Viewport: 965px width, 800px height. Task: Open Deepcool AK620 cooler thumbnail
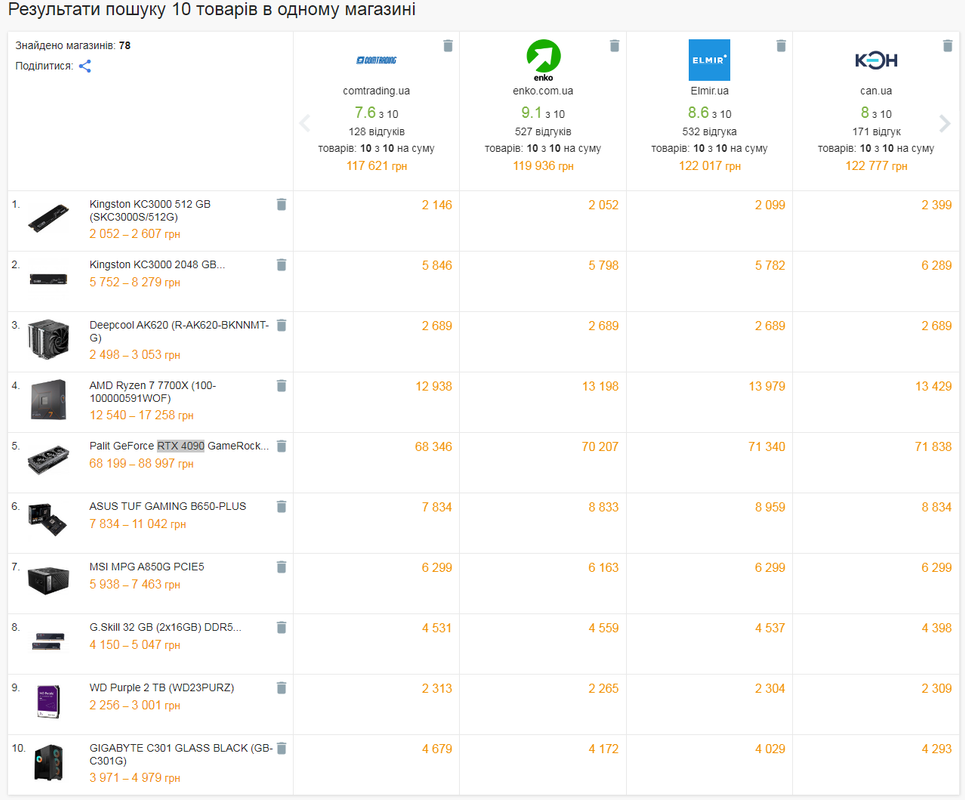(49, 338)
